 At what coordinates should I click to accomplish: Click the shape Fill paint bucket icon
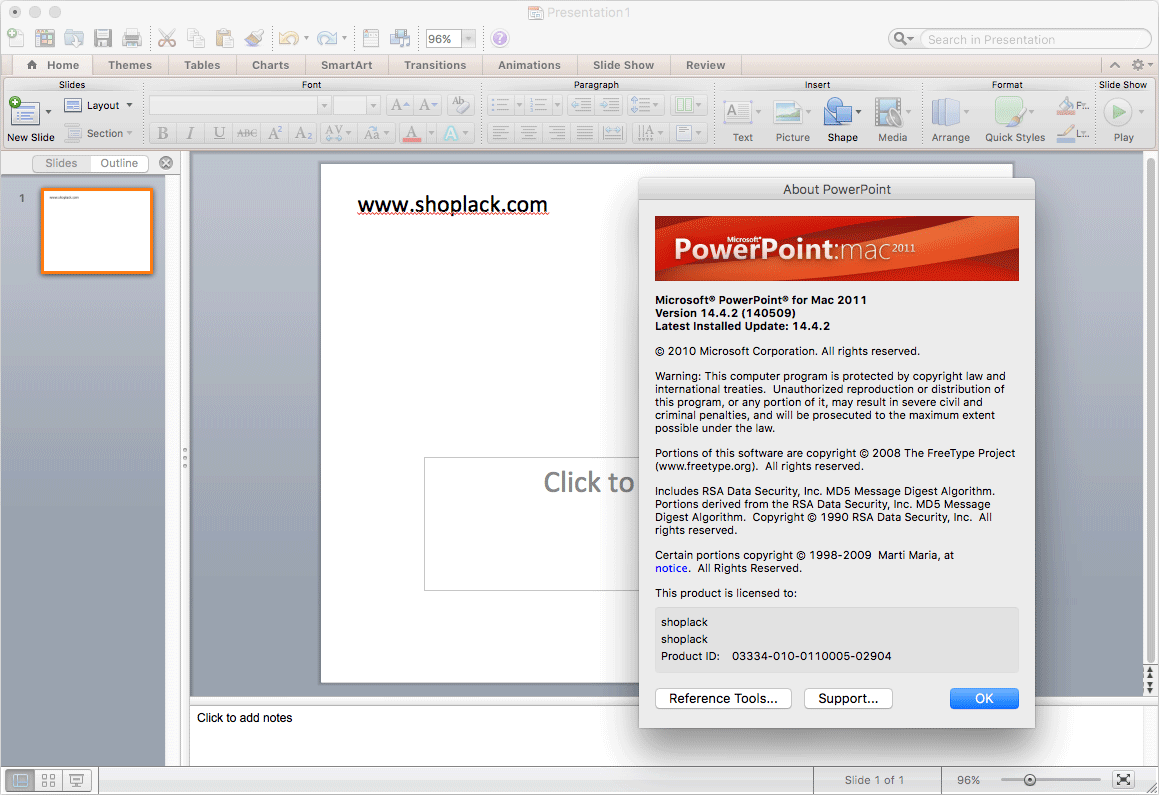[x=1066, y=106]
